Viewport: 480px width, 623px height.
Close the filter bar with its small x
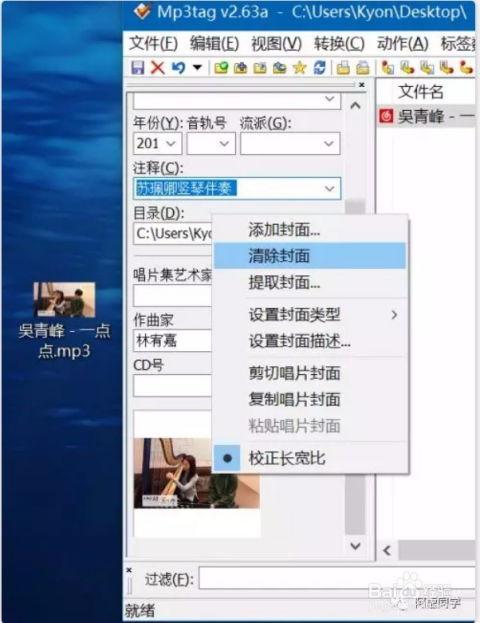pyautogui.click(x=129, y=570)
